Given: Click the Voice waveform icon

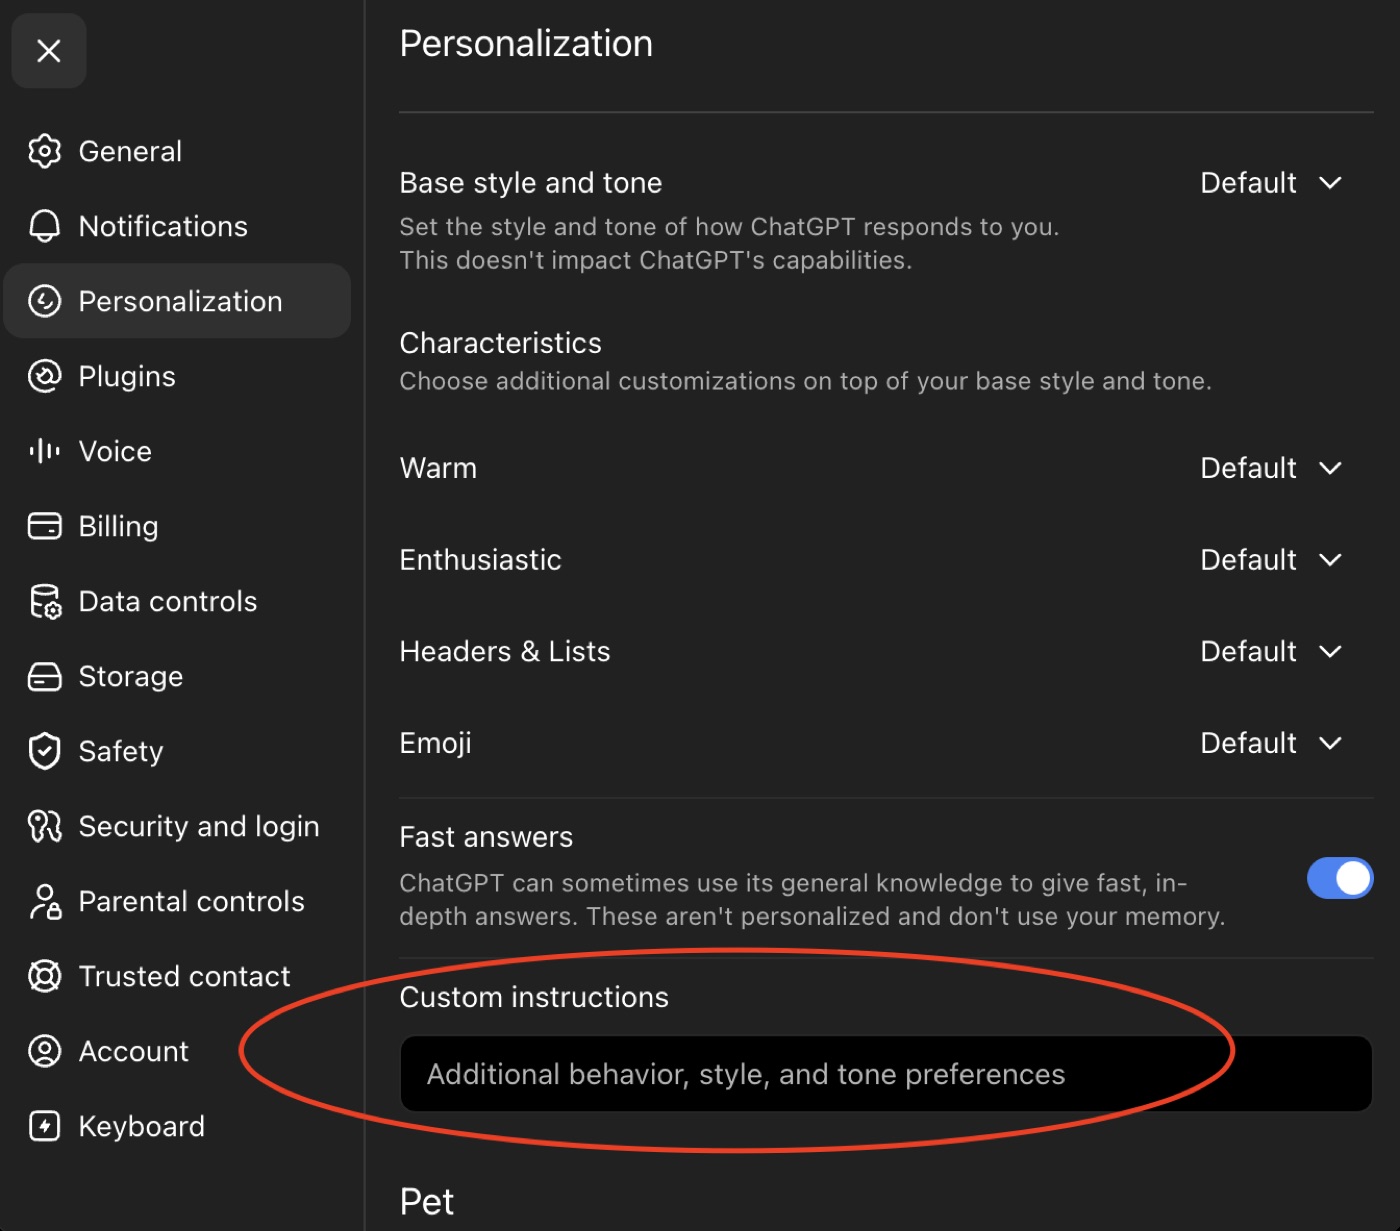Looking at the screenshot, I should point(44,451).
